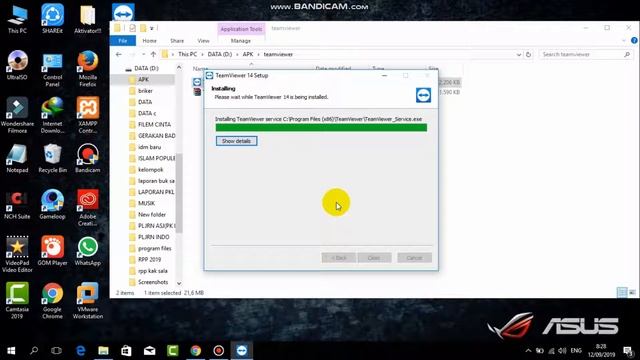This screenshot has width=640, height=360.
Task: Open Microsoft Store from taskbar
Action: coord(126,351)
